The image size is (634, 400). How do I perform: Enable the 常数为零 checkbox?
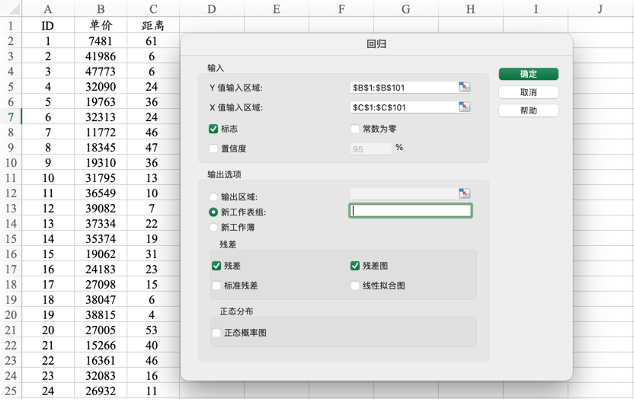[x=355, y=129]
